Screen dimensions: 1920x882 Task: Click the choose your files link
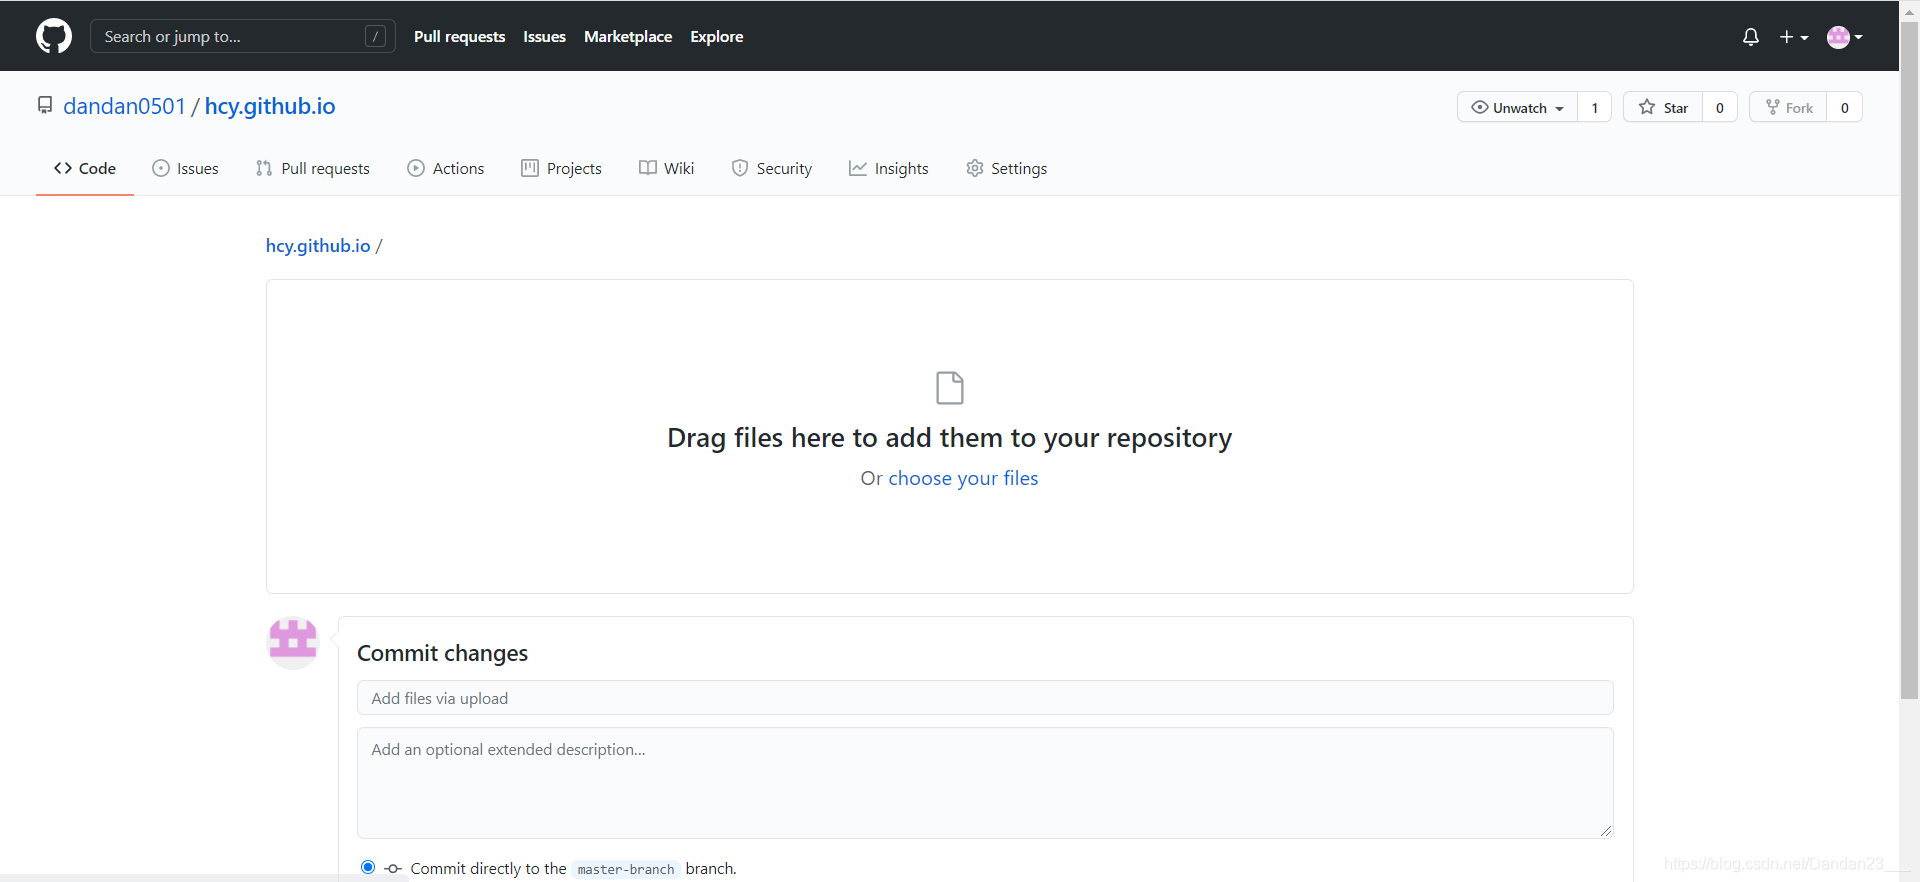[963, 478]
